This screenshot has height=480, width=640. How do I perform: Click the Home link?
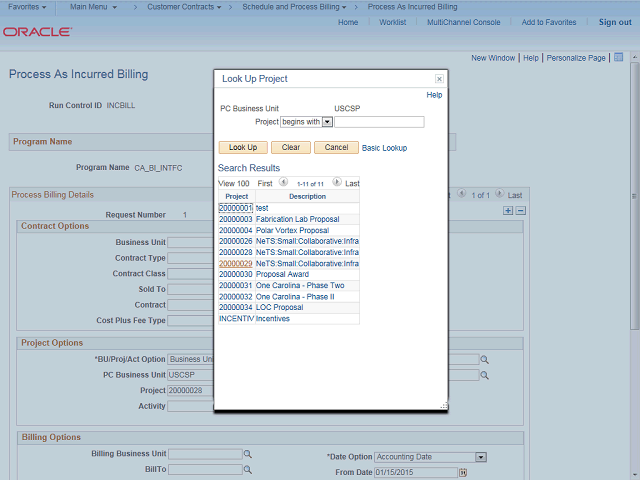348,22
